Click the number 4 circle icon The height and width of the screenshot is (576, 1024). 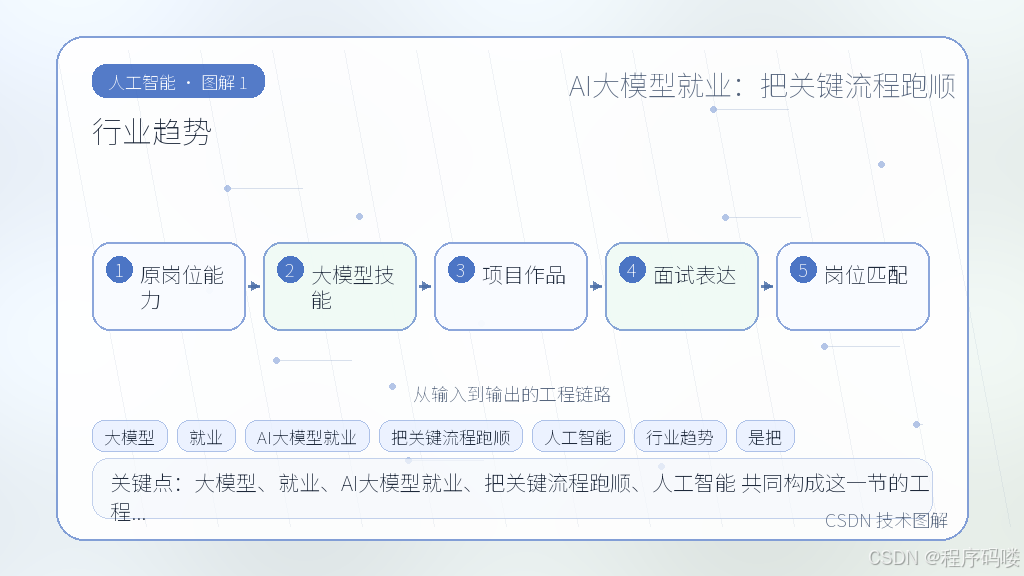[632, 270]
